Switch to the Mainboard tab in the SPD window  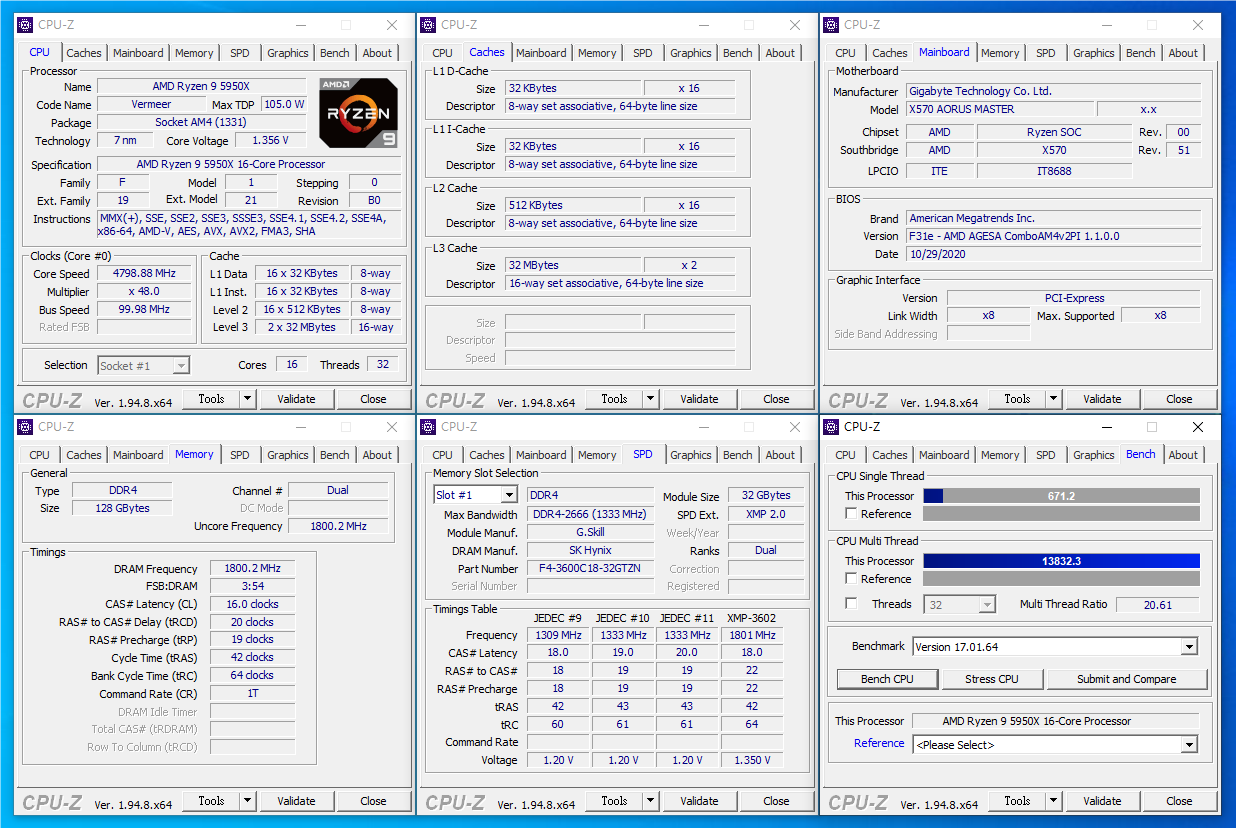point(541,455)
